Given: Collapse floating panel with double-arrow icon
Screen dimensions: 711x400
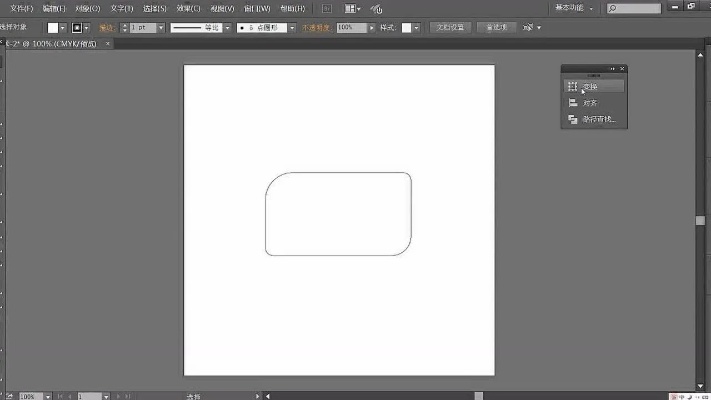Looking at the screenshot, I should [613, 68].
